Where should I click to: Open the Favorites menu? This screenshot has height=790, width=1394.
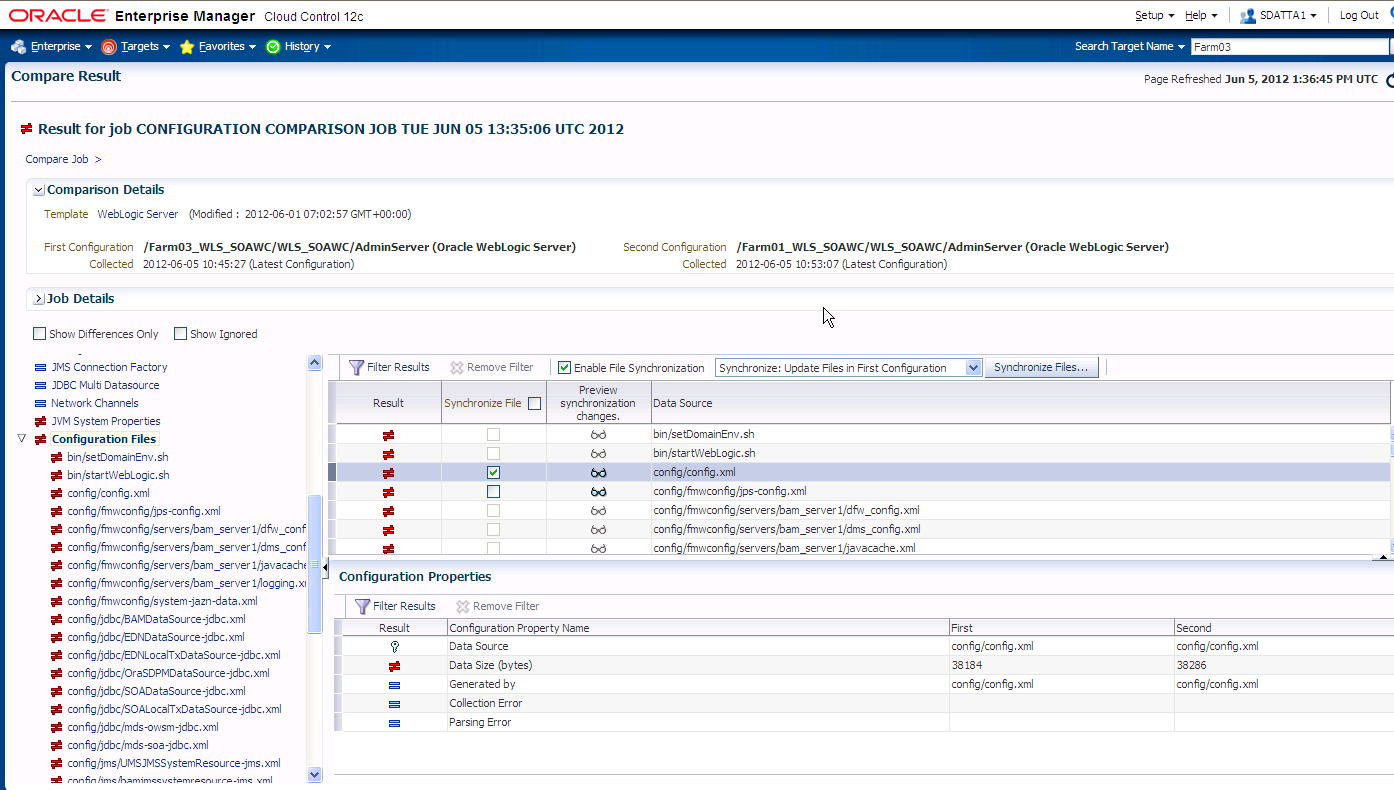(218, 46)
